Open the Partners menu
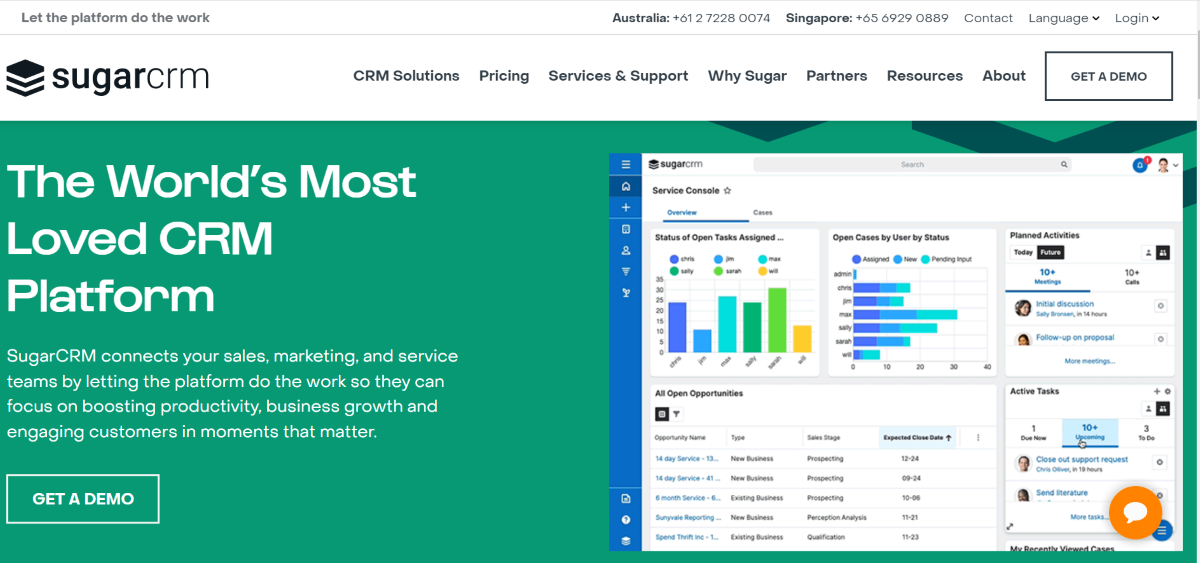 pos(837,76)
